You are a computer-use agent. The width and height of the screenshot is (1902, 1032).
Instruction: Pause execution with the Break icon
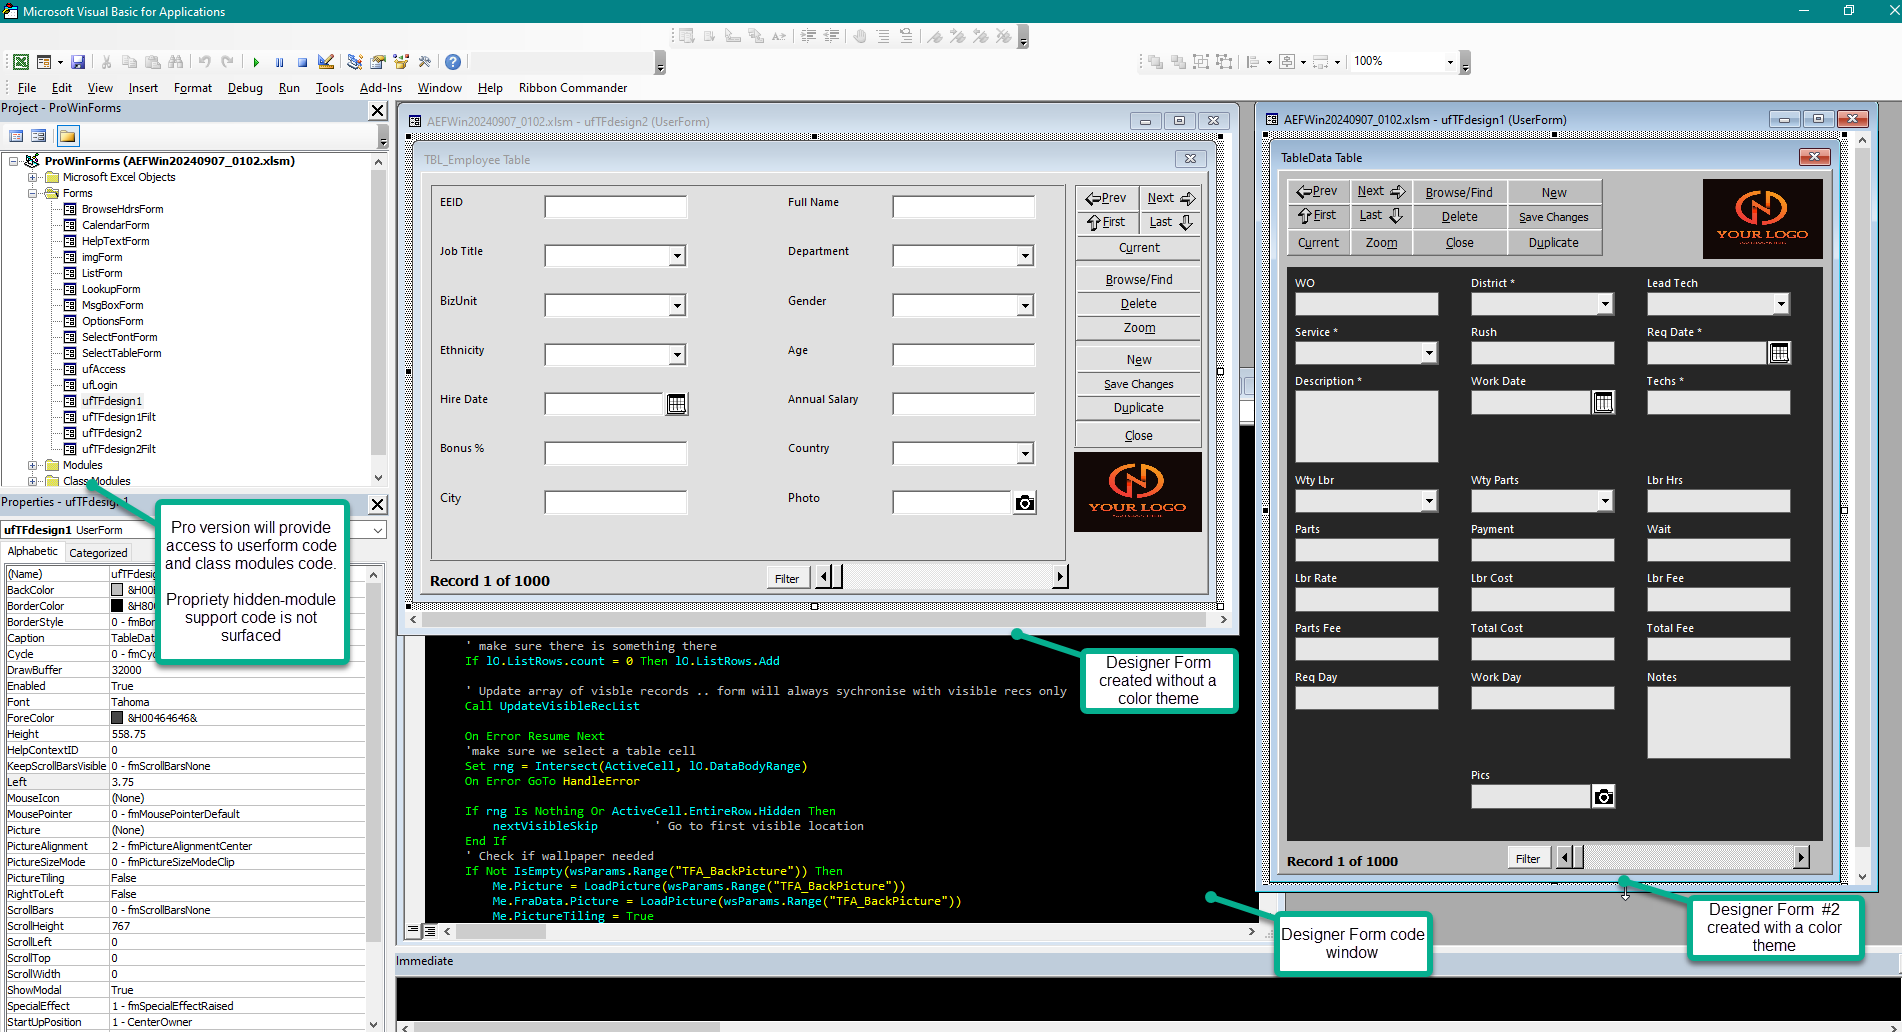[279, 61]
